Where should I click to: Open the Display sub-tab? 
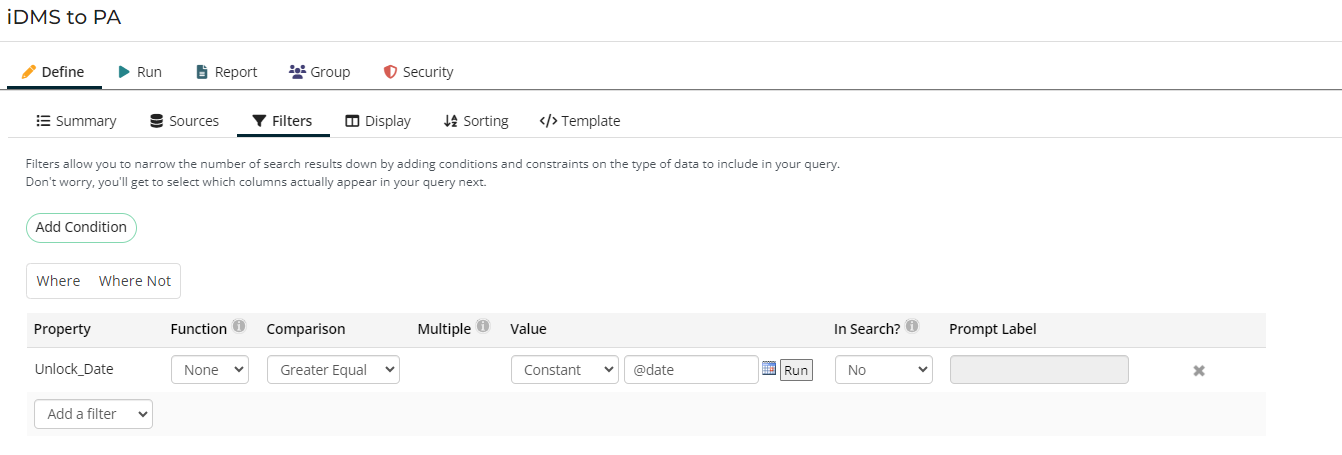(378, 121)
